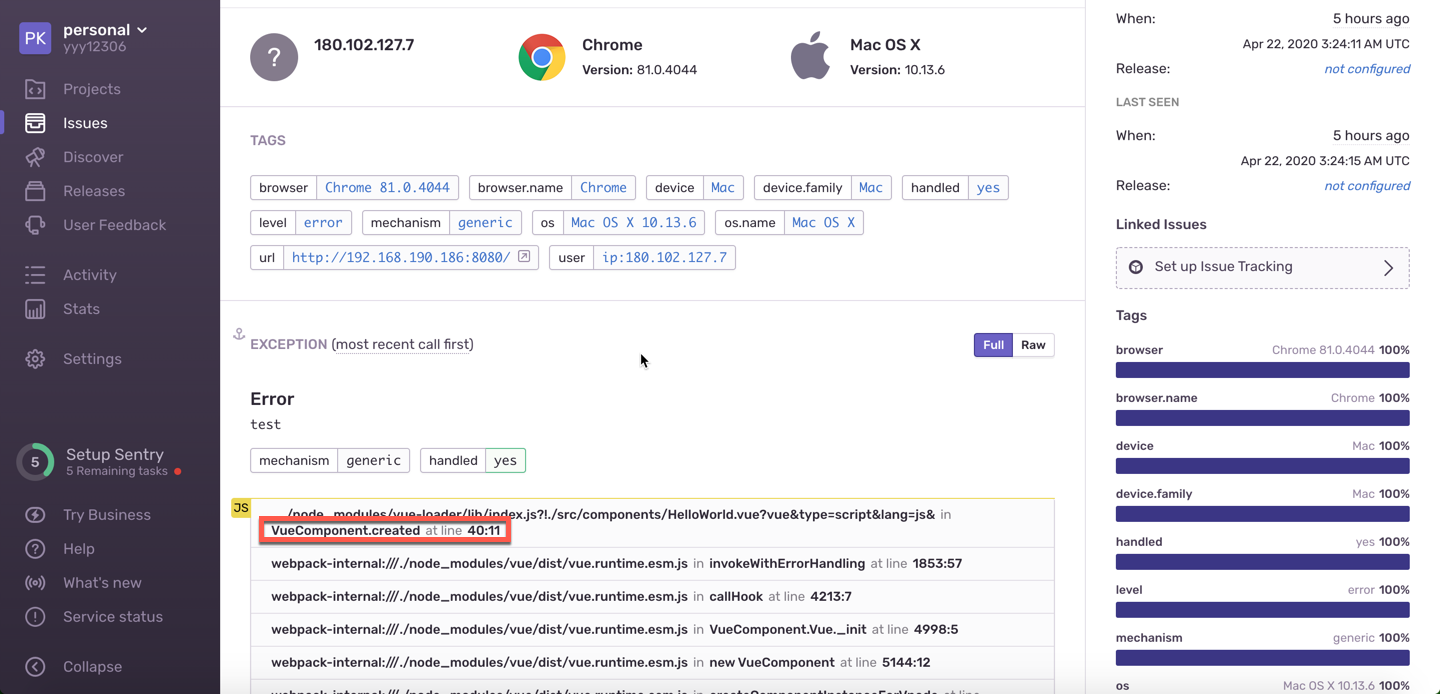Image resolution: width=1440 pixels, height=694 pixels.
Task: Click the Discover telescope icon
Action: pos(35,157)
